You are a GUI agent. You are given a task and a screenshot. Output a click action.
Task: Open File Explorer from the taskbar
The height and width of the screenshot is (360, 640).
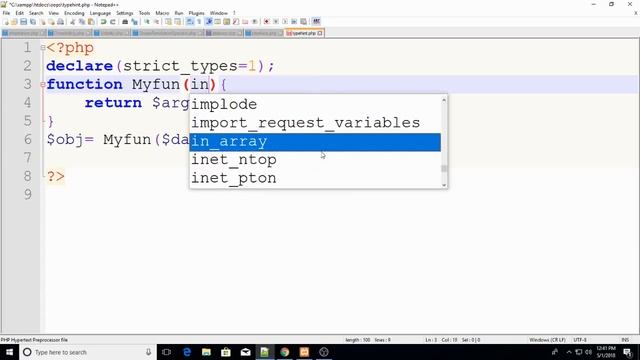(206, 352)
